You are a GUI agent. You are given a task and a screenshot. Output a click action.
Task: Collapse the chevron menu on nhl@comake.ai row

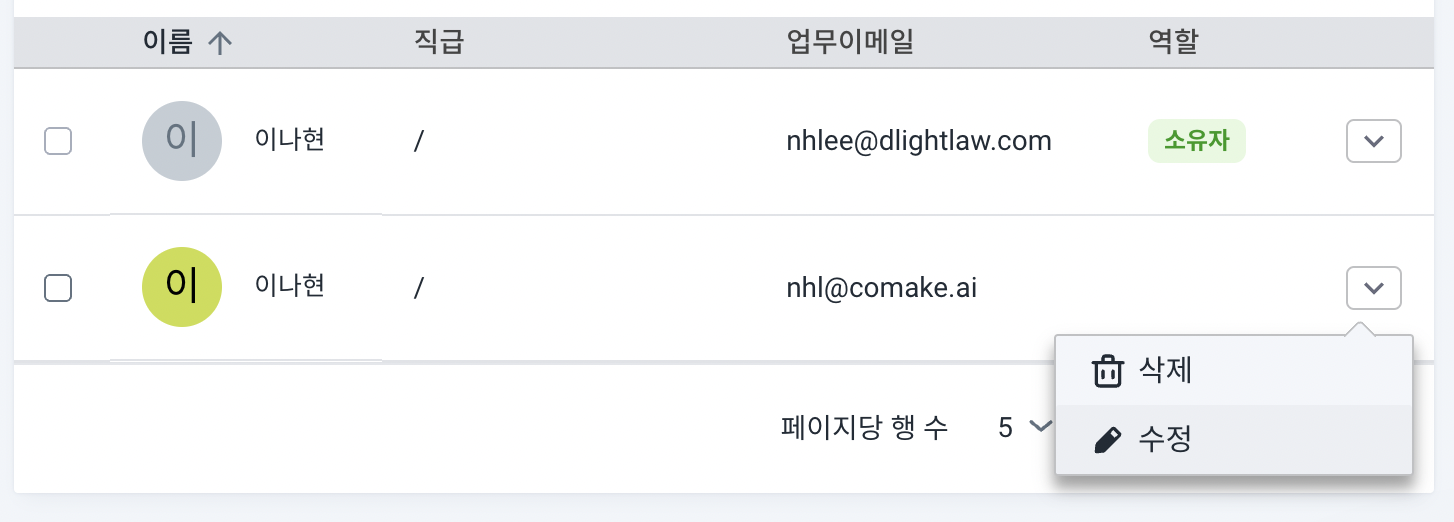click(x=1374, y=288)
